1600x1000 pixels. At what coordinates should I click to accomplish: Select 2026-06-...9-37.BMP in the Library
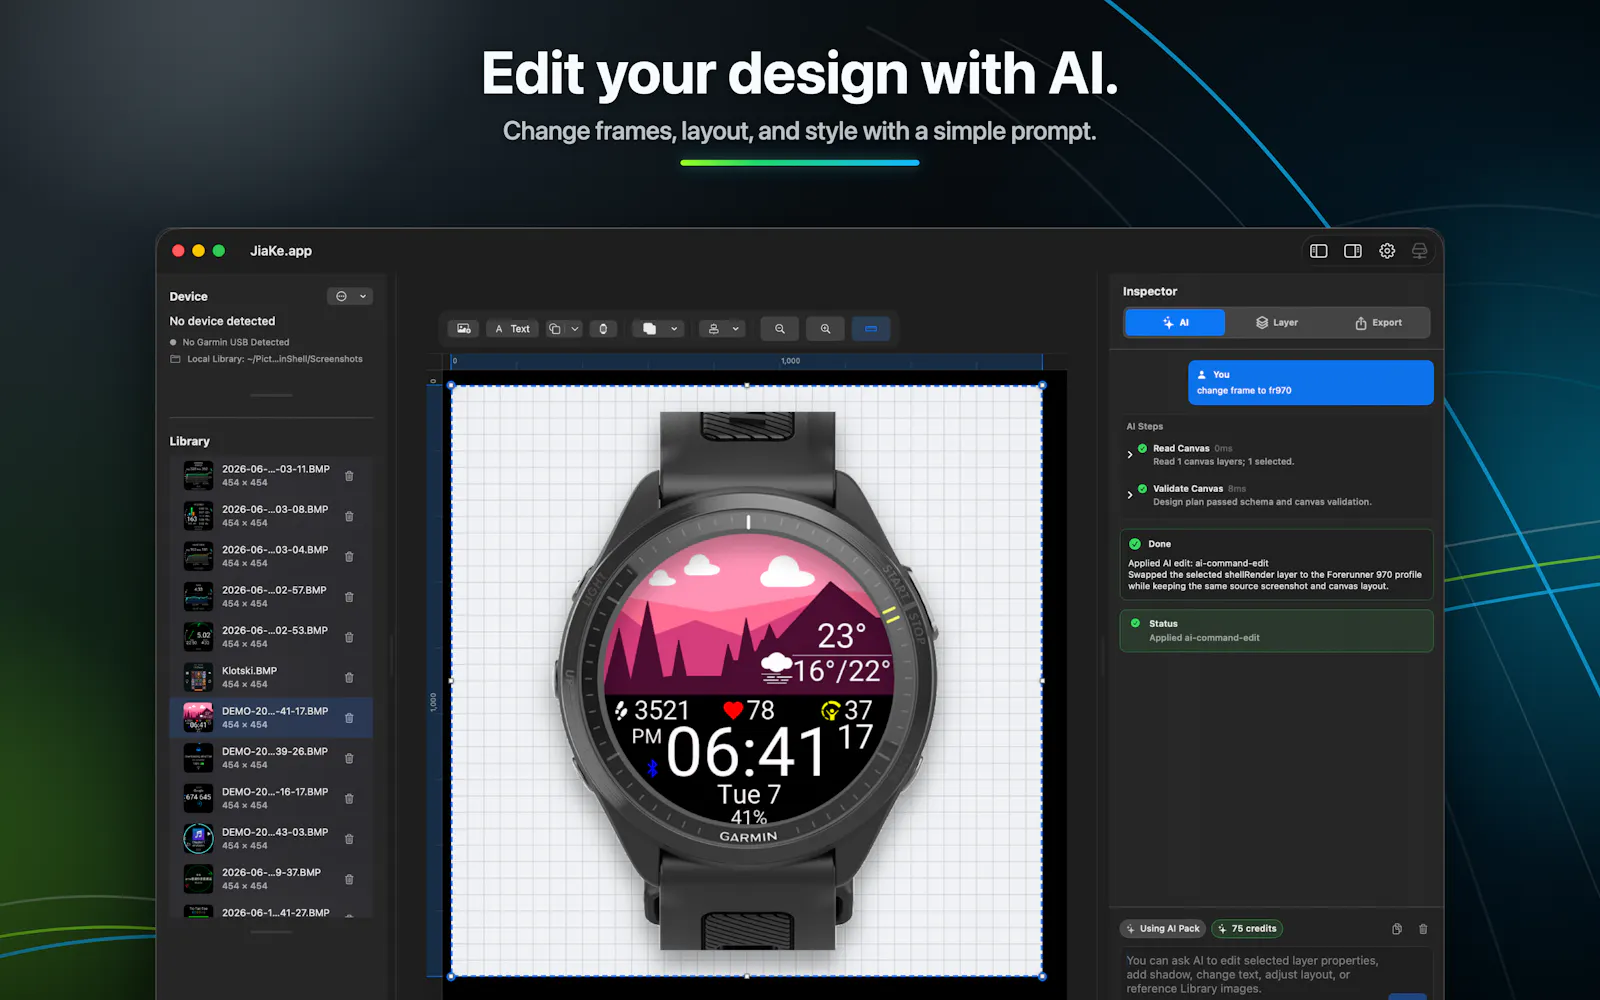(271, 879)
